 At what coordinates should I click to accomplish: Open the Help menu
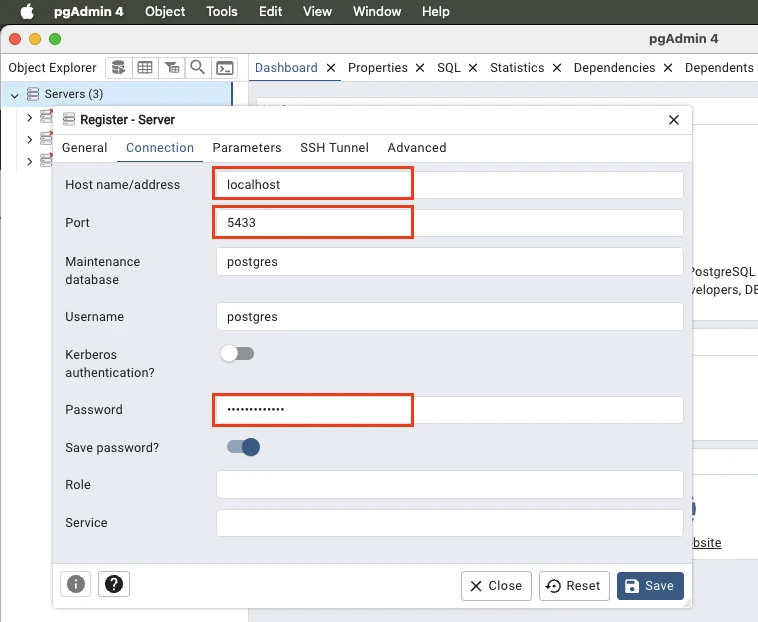click(x=436, y=12)
